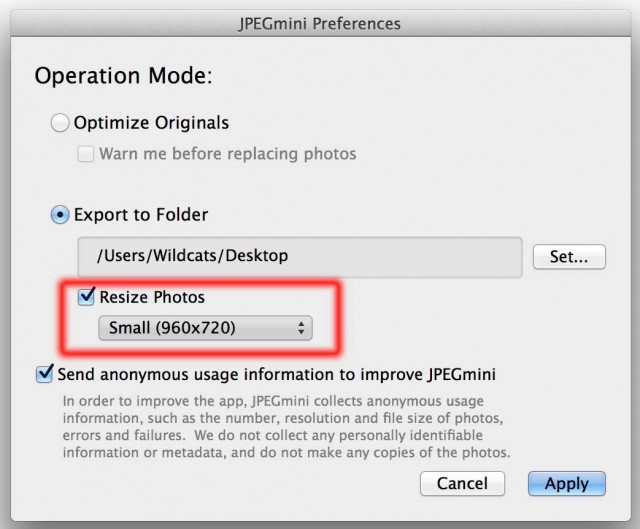Open the Small (960x720) size dropdown
Screen dimensions: 640x529
(204, 328)
